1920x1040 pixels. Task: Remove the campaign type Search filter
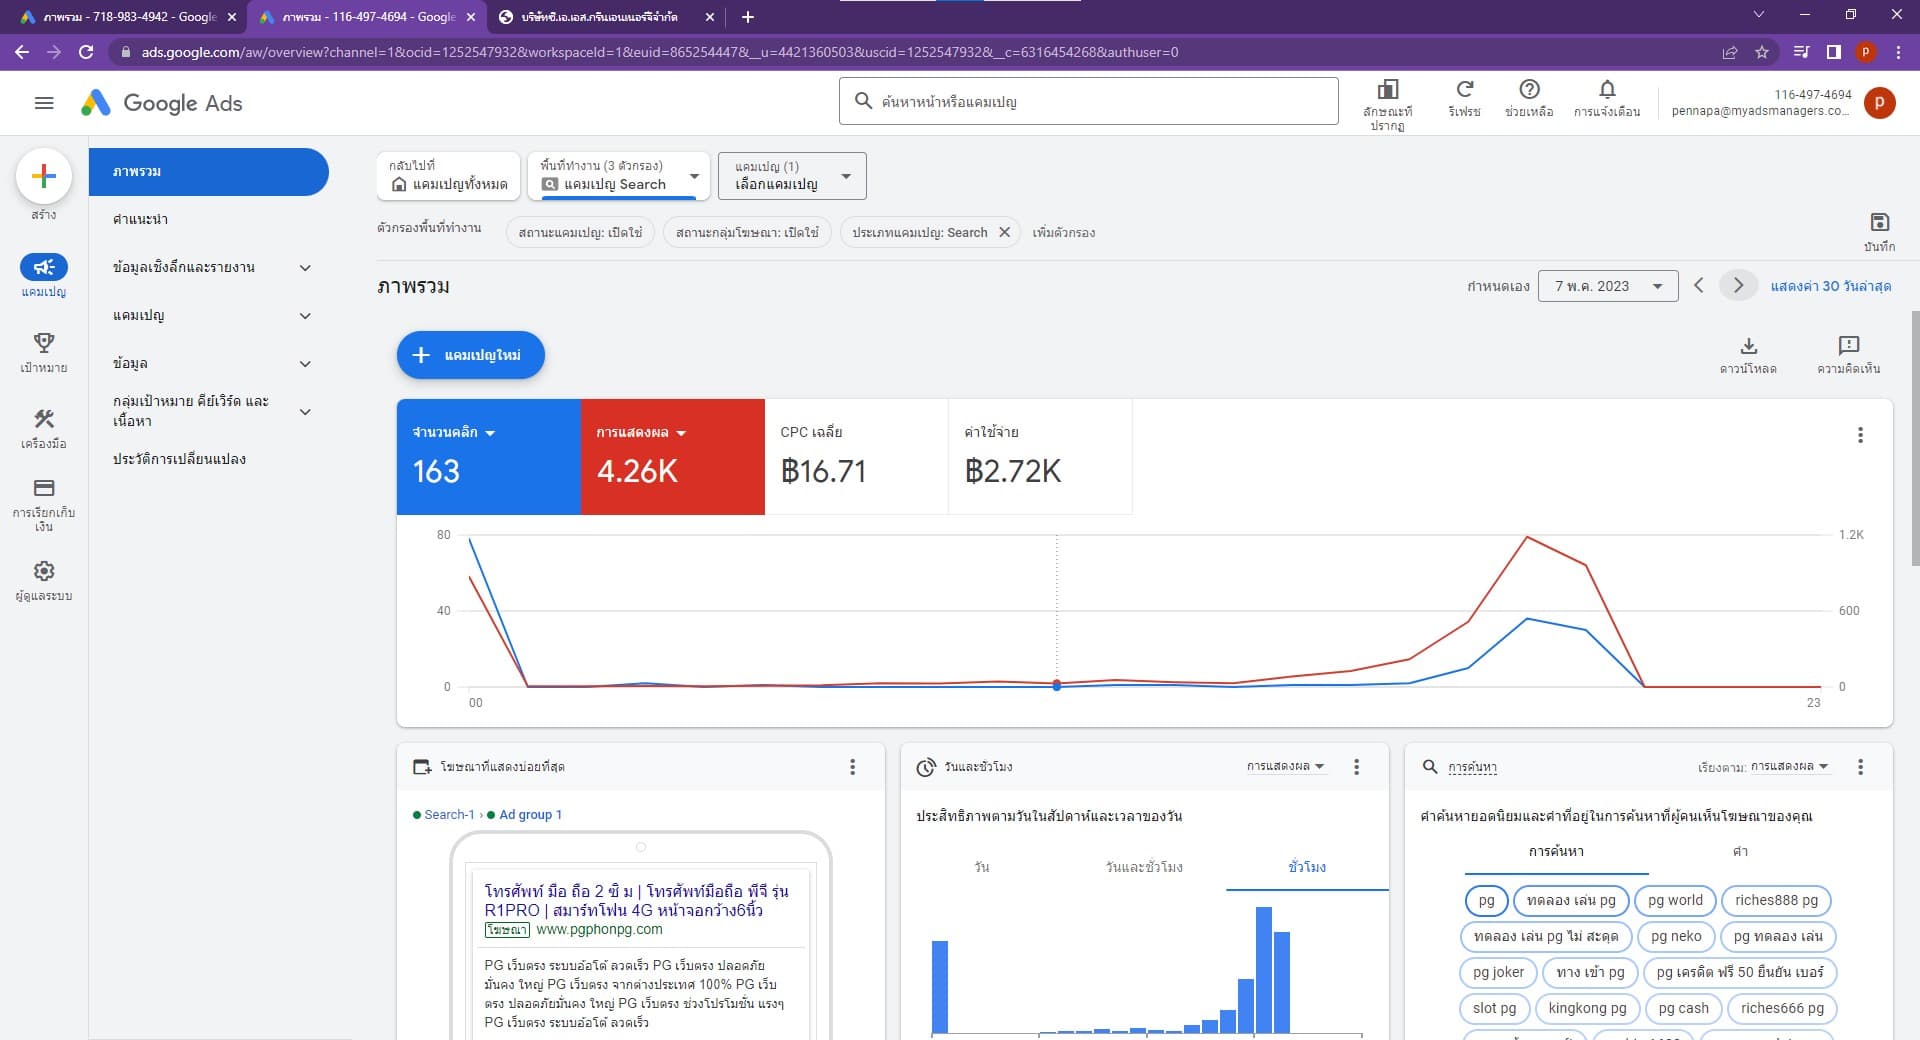(x=1004, y=232)
